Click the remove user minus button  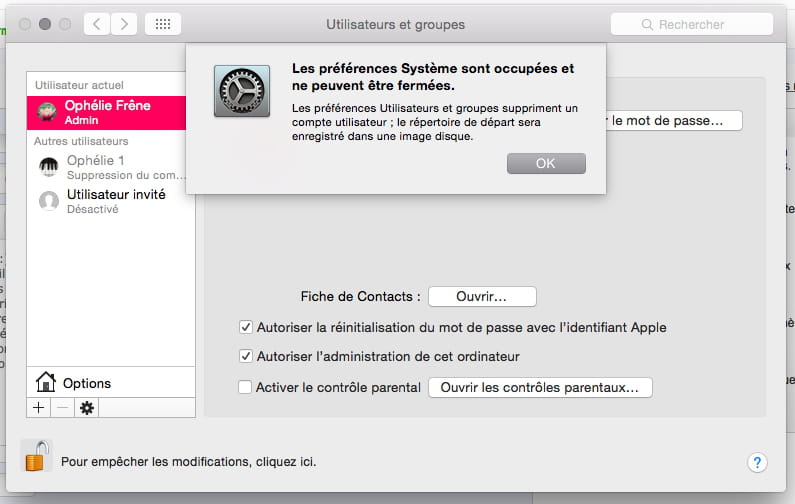tap(62, 408)
